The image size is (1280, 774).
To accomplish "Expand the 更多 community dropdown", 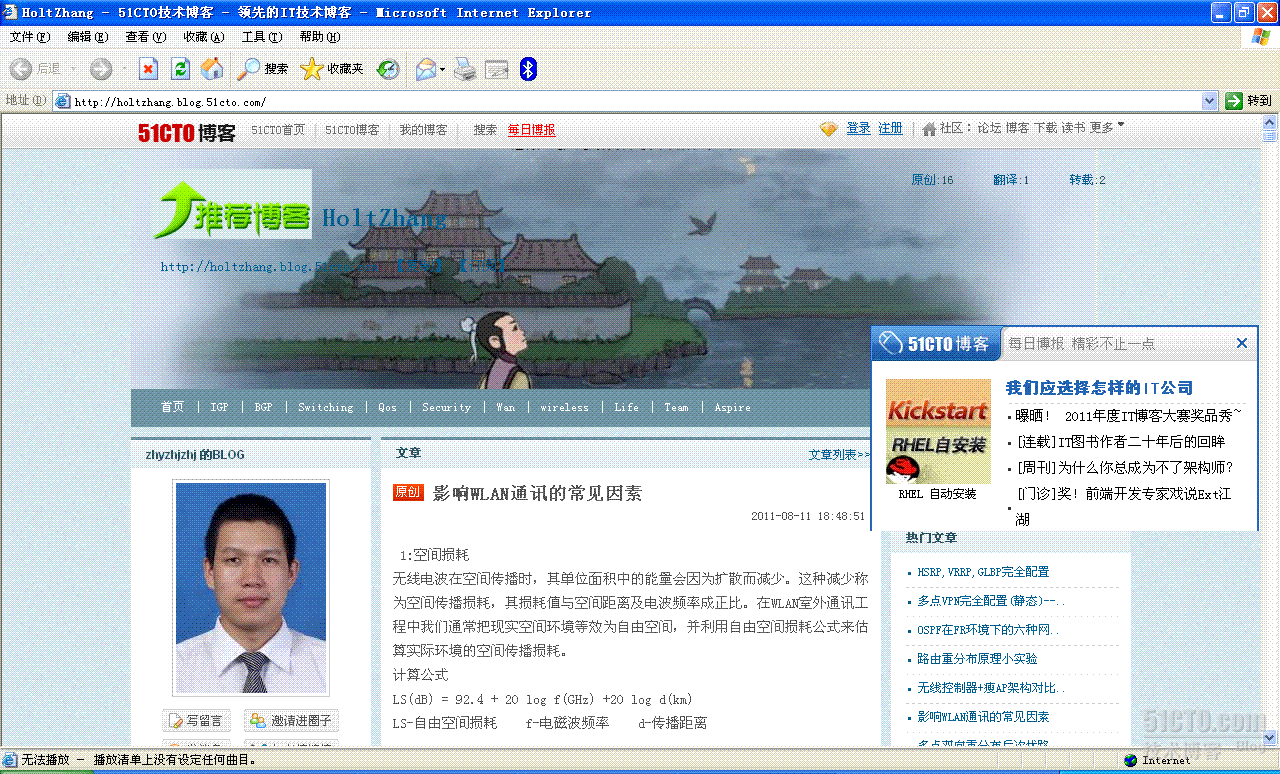I will click(1107, 128).
